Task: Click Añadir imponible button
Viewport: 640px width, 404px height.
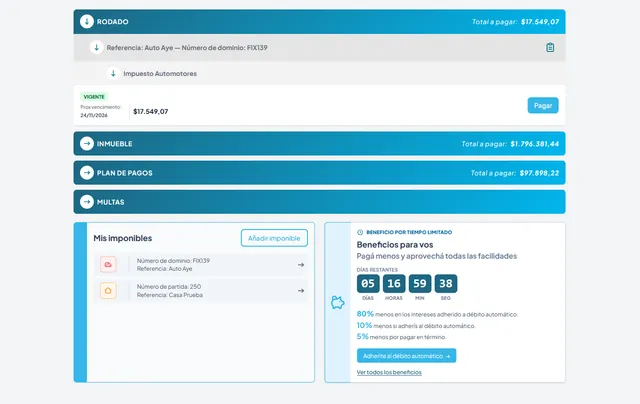Action: pyautogui.click(x=274, y=238)
